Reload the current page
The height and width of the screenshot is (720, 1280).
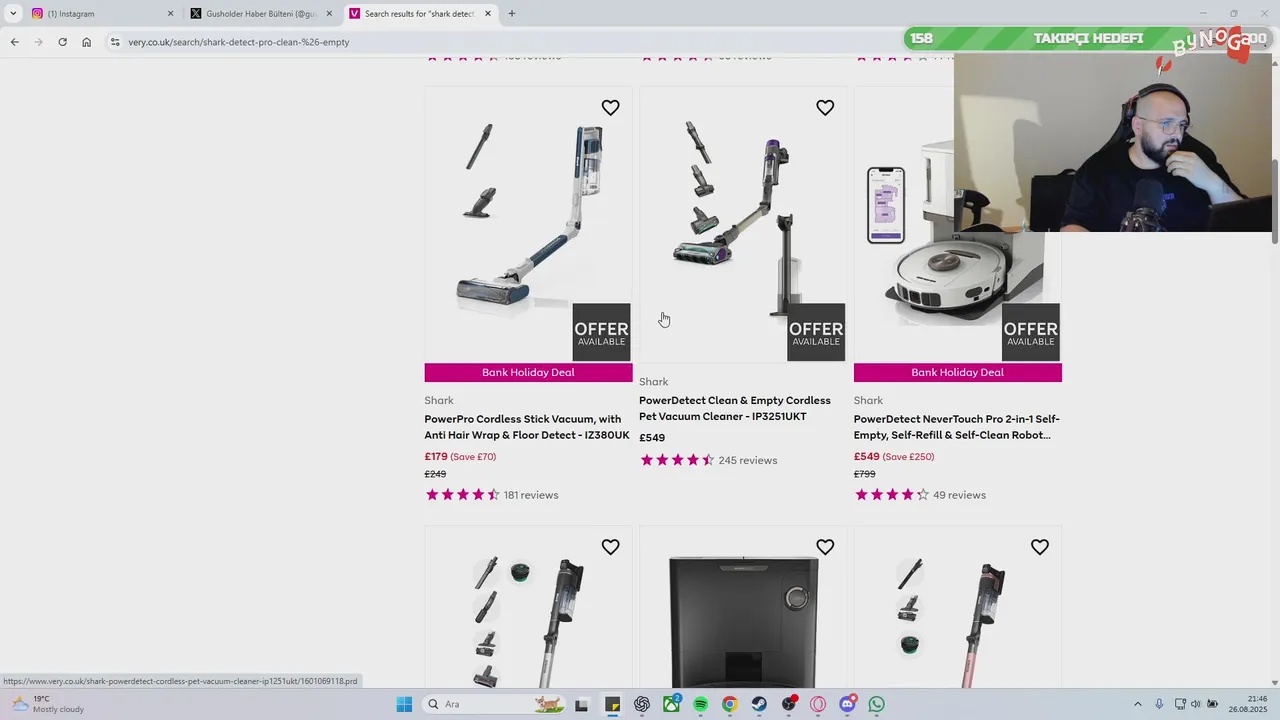[x=63, y=42]
